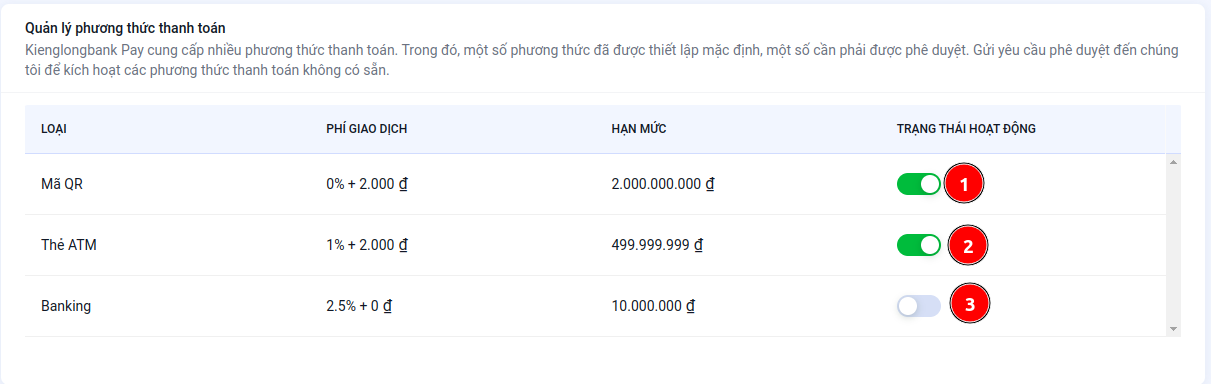
Task: Click the PHÍ GIAO DỊCH column header
Action: tap(367, 129)
